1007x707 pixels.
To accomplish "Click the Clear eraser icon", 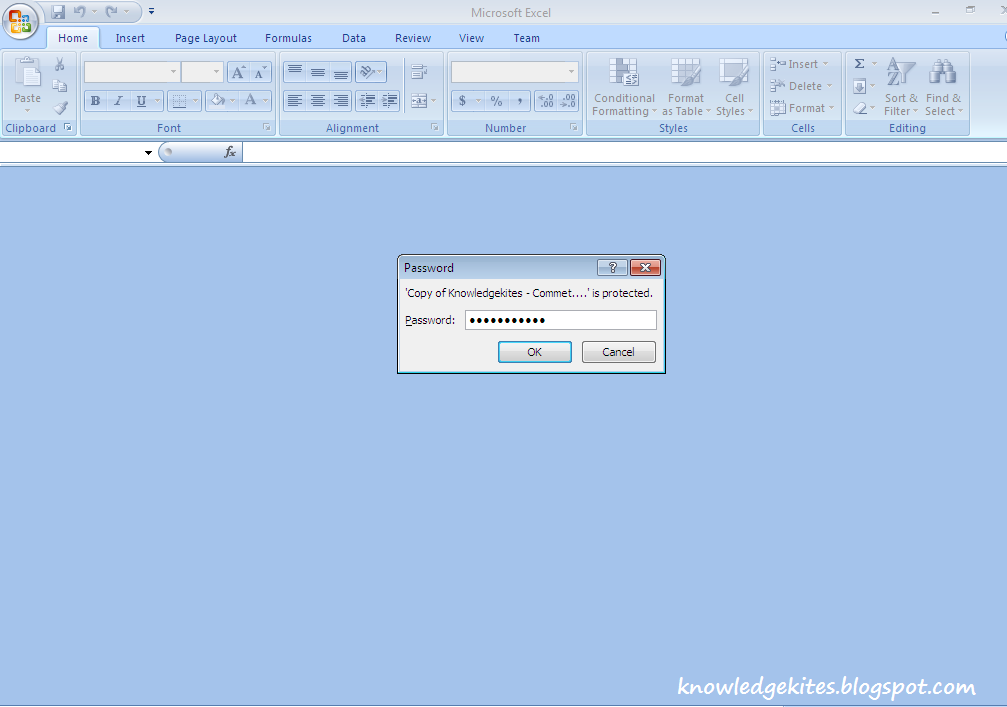I will pyautogui.click(x=859, y=109).
